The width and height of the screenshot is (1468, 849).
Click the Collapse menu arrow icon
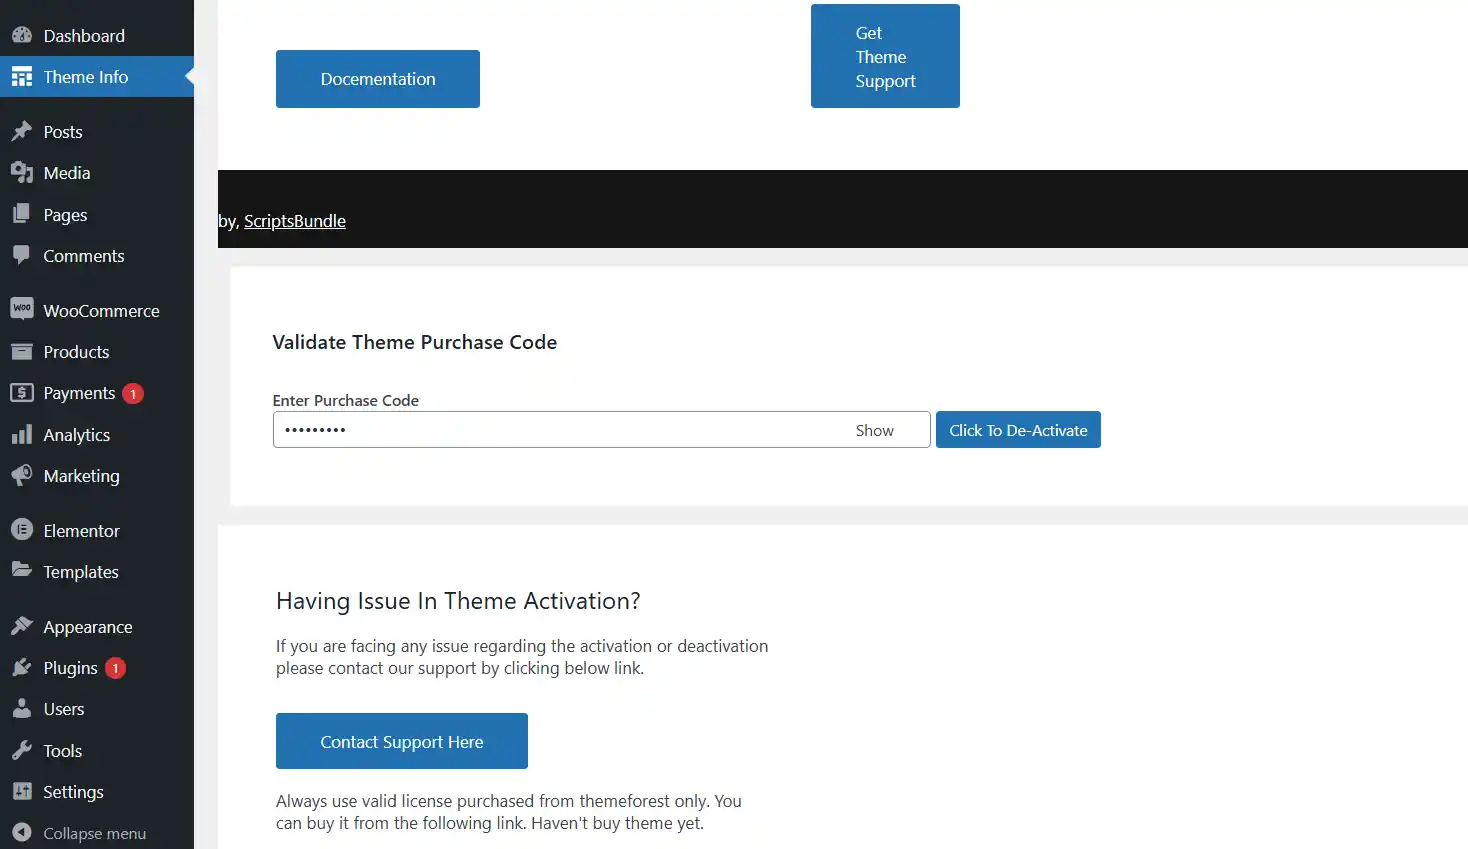[22, 833]
